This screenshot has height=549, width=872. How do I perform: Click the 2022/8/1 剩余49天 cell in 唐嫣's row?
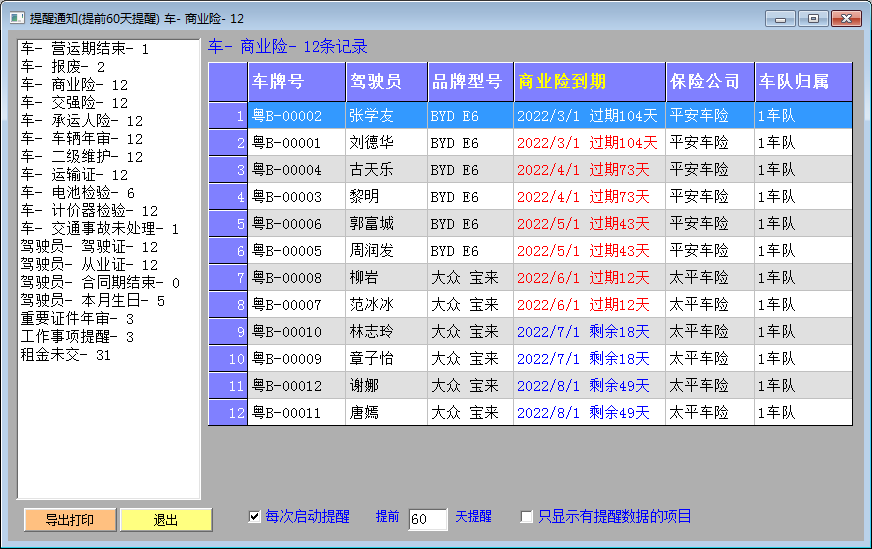pos(589,413)
